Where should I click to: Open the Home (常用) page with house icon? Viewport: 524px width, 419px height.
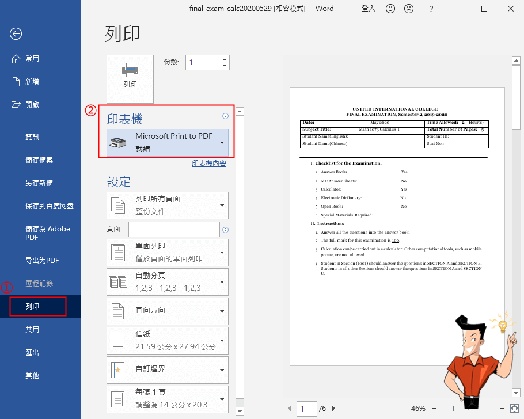click(x=15, y=59)
